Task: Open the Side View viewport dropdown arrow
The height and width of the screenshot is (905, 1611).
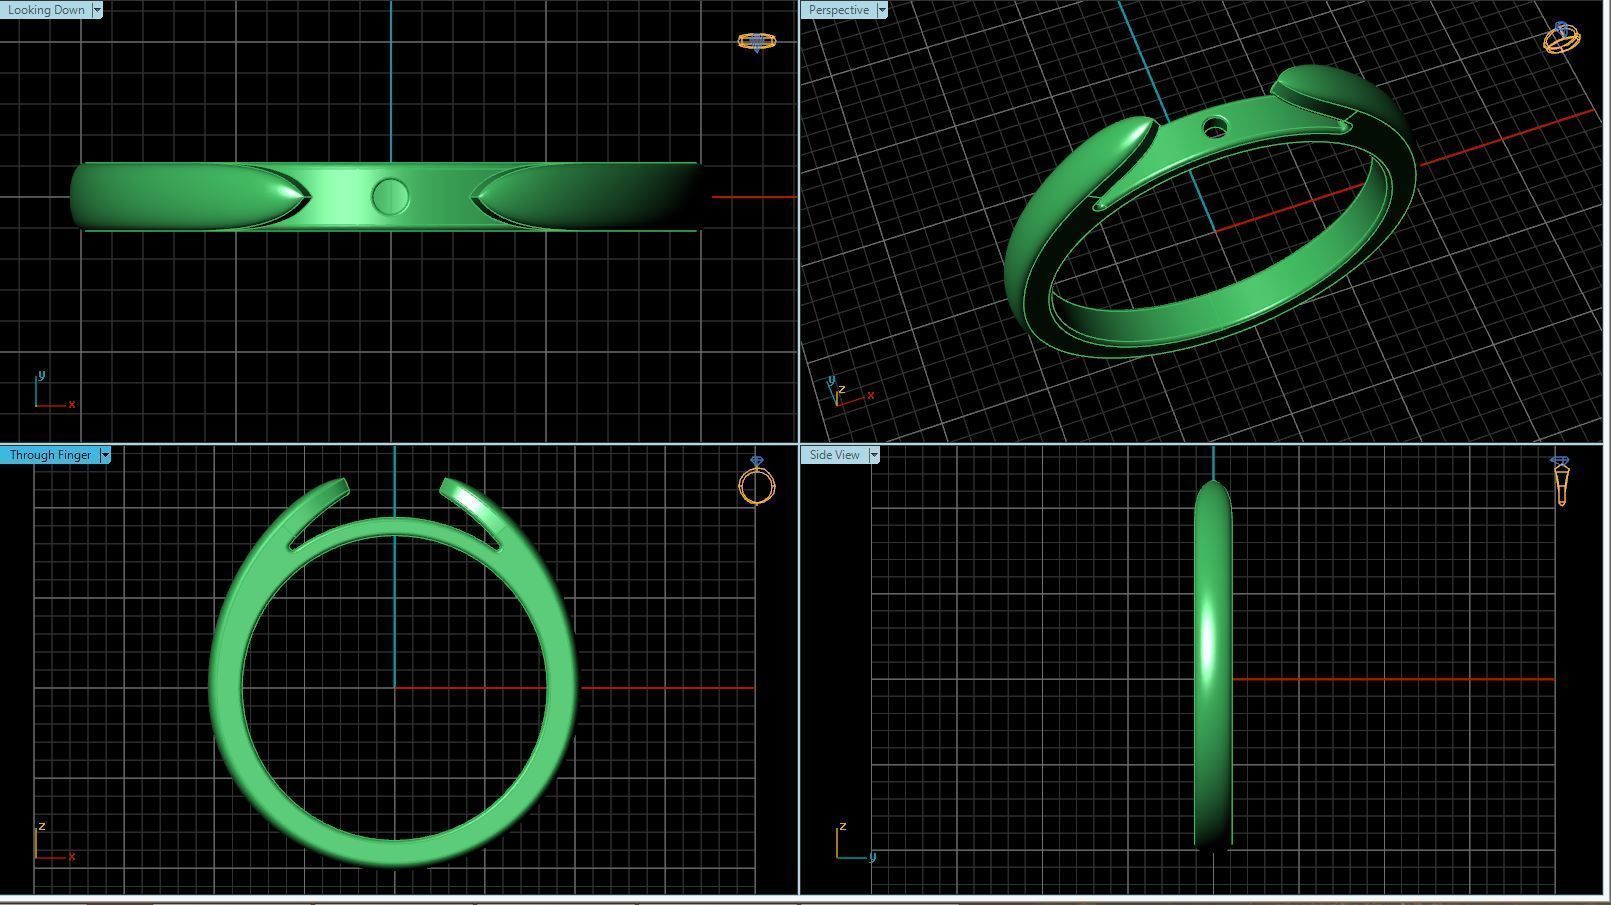Action: click(874, 455)
